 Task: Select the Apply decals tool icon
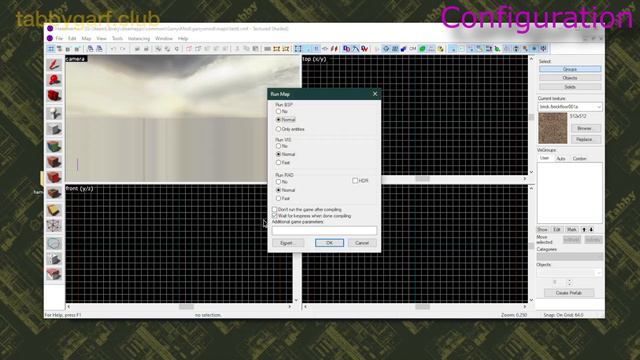pyautogui.click(x=54, y=177)
